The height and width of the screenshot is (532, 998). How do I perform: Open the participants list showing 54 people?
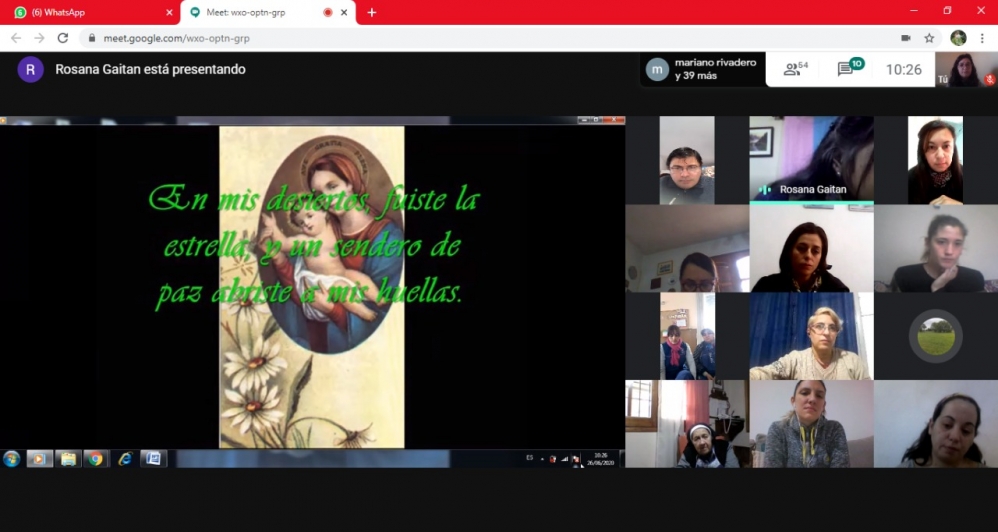click(x=796, y=69)
